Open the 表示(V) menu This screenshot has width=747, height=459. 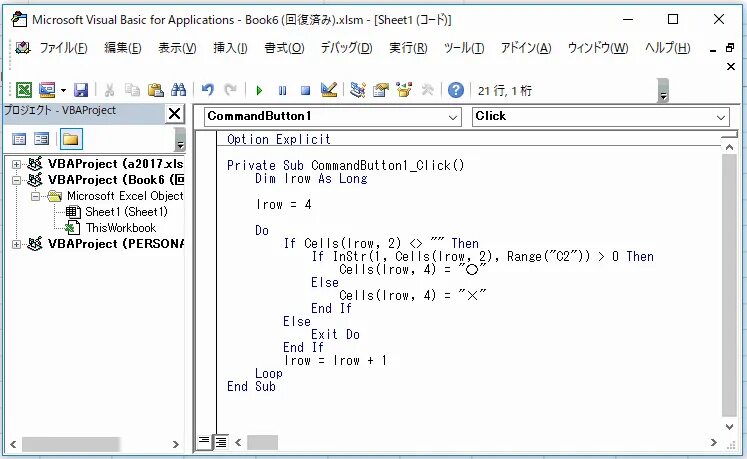click(x=177, y=48)
